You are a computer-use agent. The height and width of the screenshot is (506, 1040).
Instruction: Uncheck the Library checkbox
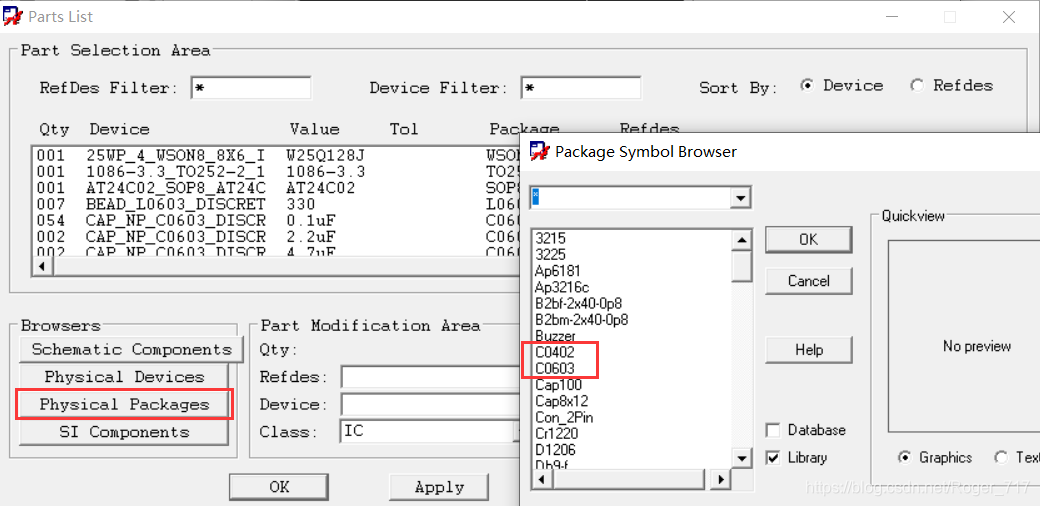(773, 457)
